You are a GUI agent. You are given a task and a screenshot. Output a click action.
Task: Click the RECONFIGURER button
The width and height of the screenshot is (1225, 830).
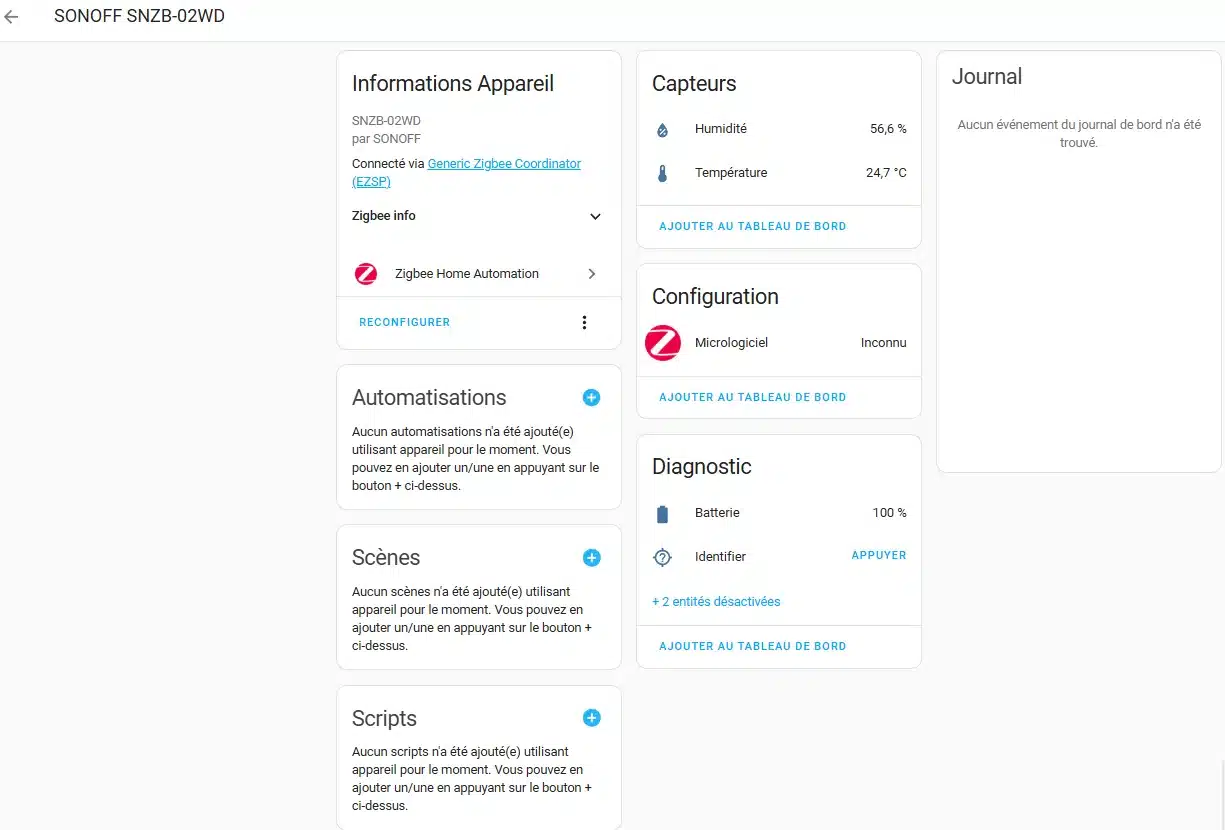click(405, 322)
